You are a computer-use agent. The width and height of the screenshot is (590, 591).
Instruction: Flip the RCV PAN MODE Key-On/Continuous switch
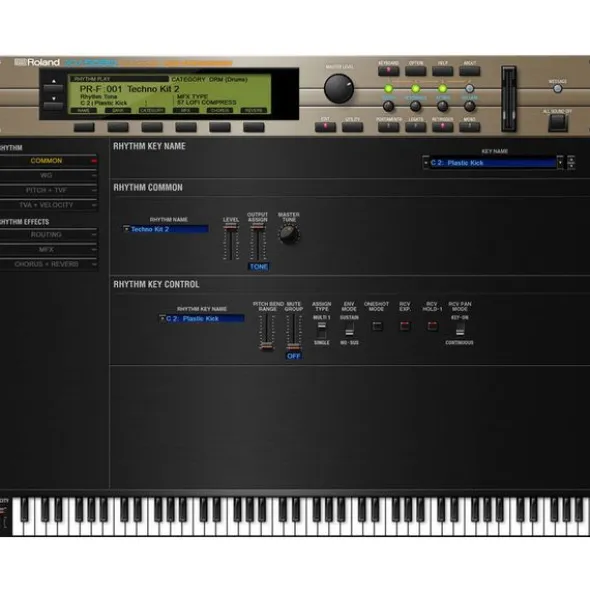click(460, 330)
